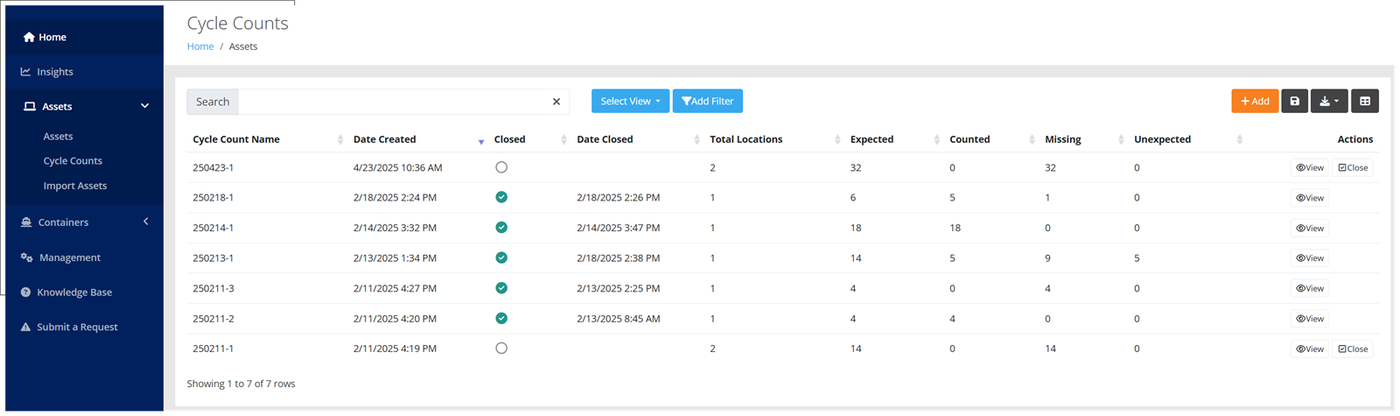The height and width of the screenshot is (416, 1400).
Task: Toggle Closed circle for row 250423-1
Action: 501,167
